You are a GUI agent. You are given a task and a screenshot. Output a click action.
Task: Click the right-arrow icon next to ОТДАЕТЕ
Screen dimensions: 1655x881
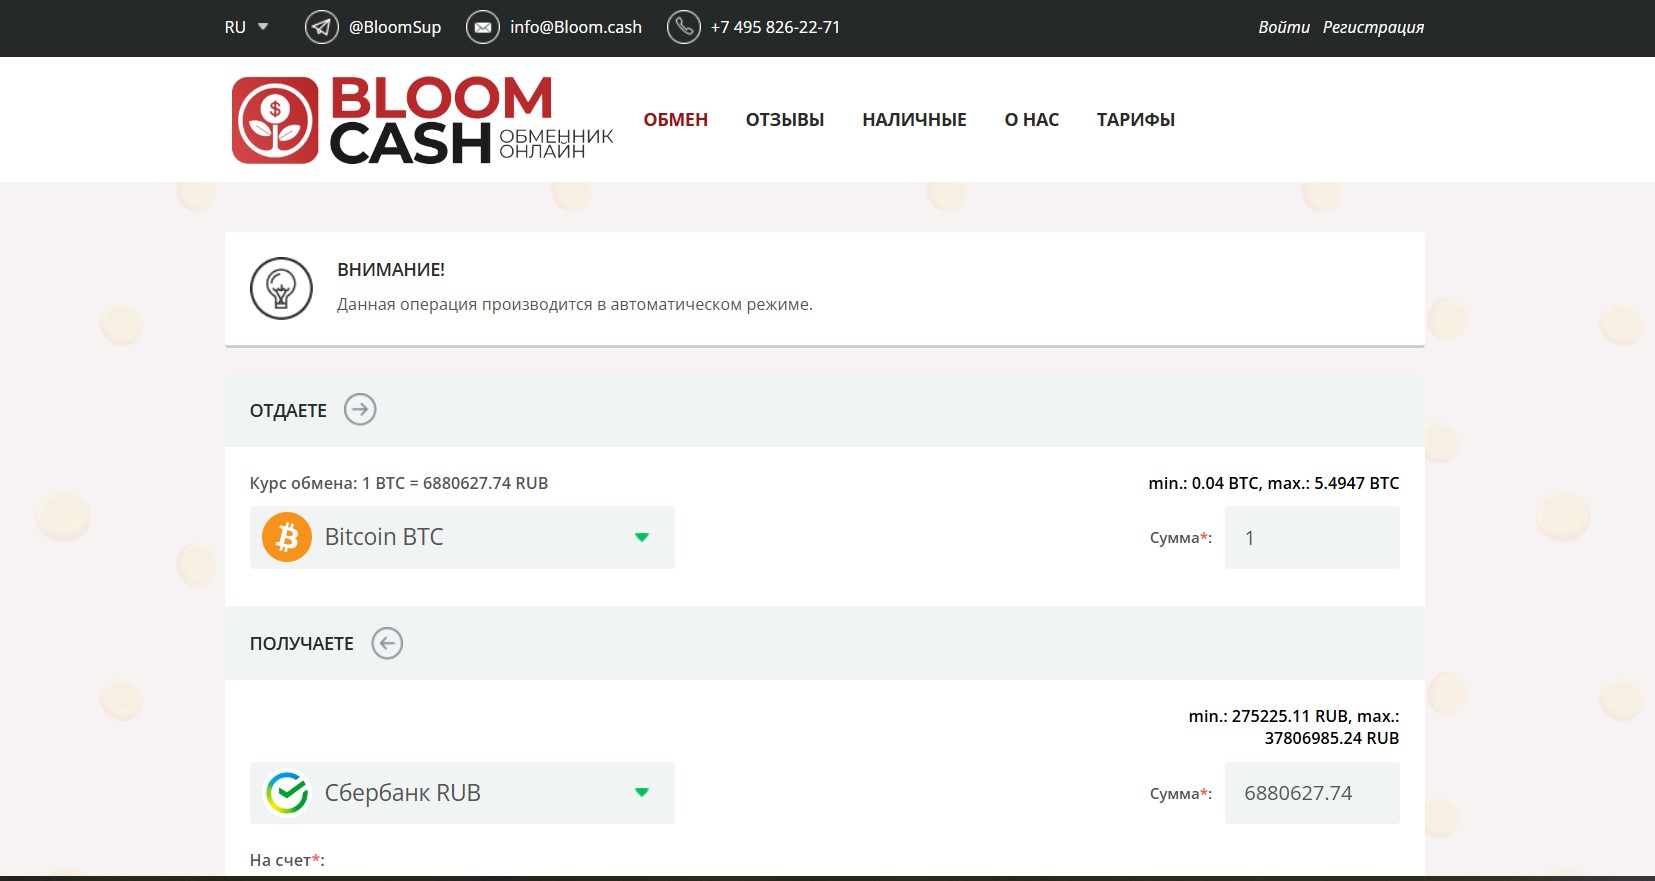360,409
